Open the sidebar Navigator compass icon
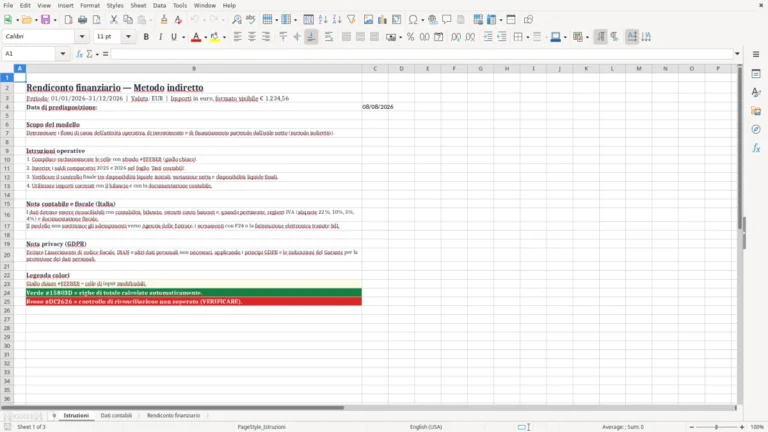This screenshot has width=768, height=432. click(x=756, y=129)
